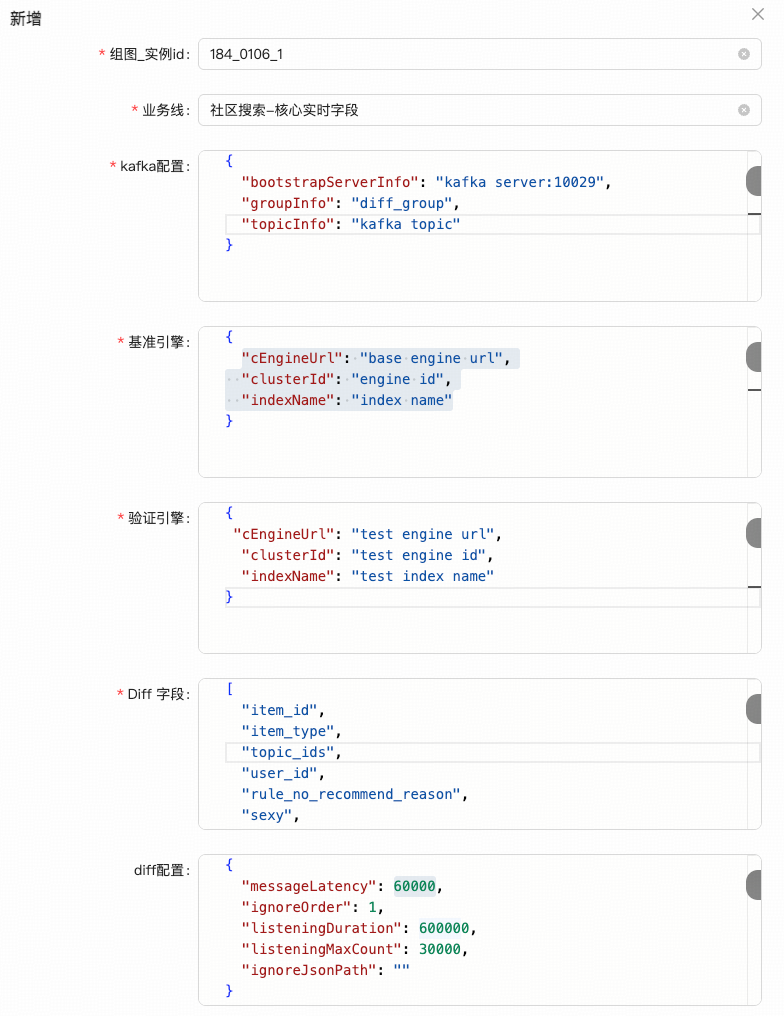Click the 184_0106_1 instance id field
Screen dimensions: 784x1016
(479, 54)
